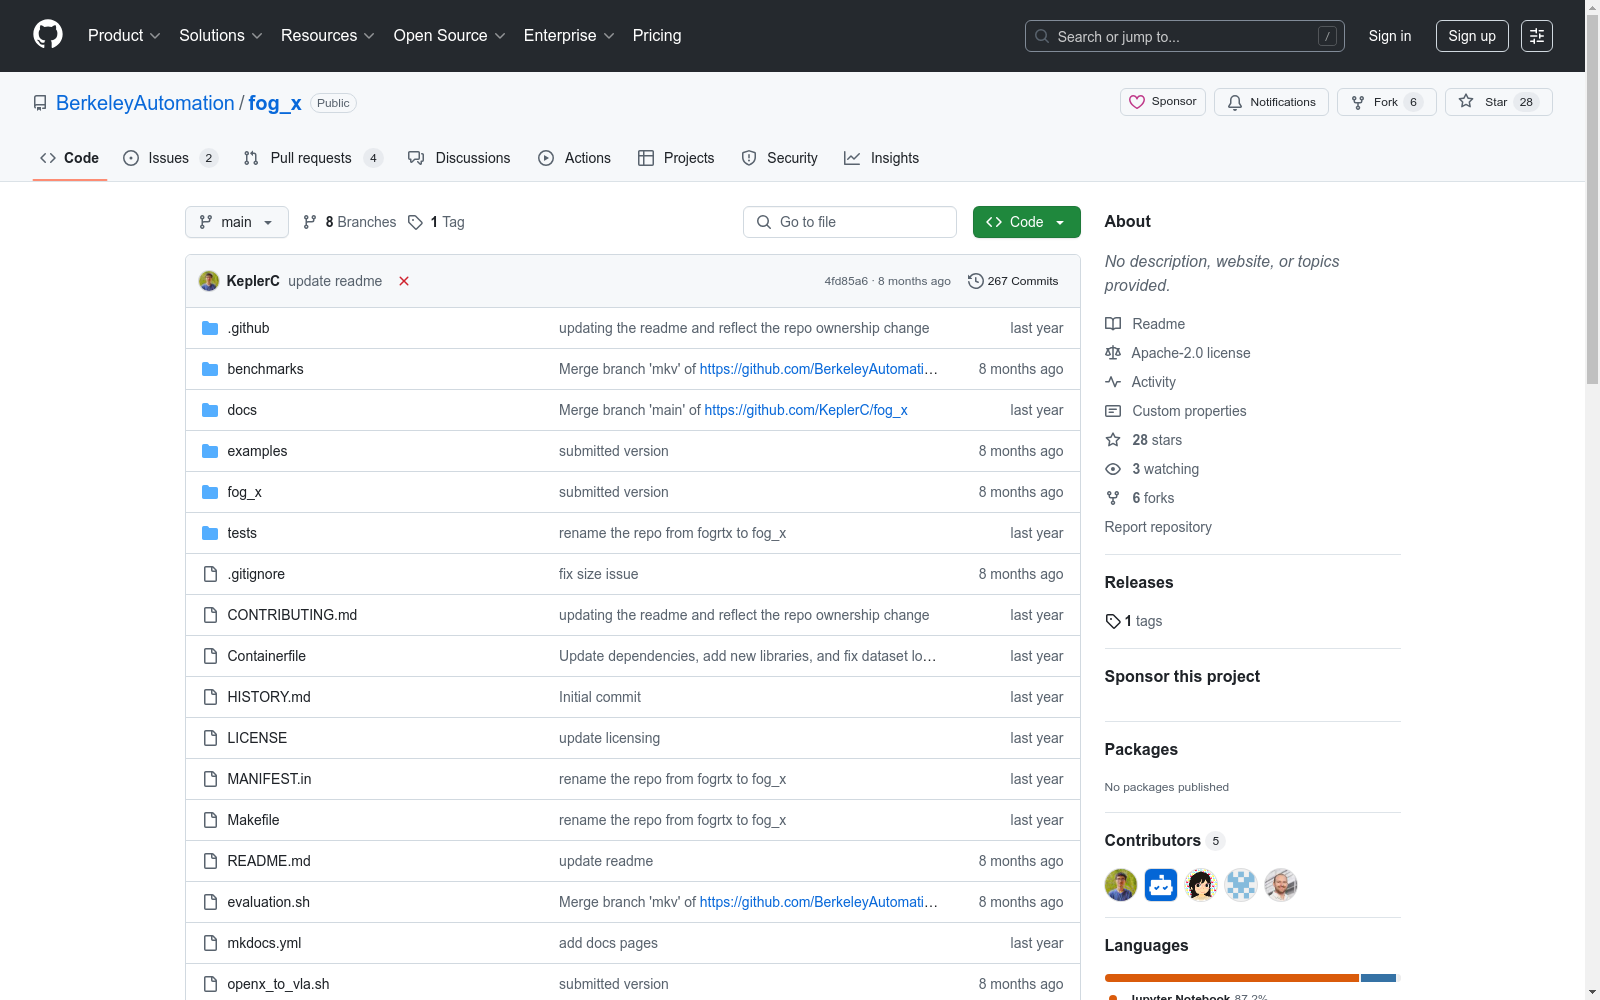Click the star icon next to 28 stars

click(1113, 440)
